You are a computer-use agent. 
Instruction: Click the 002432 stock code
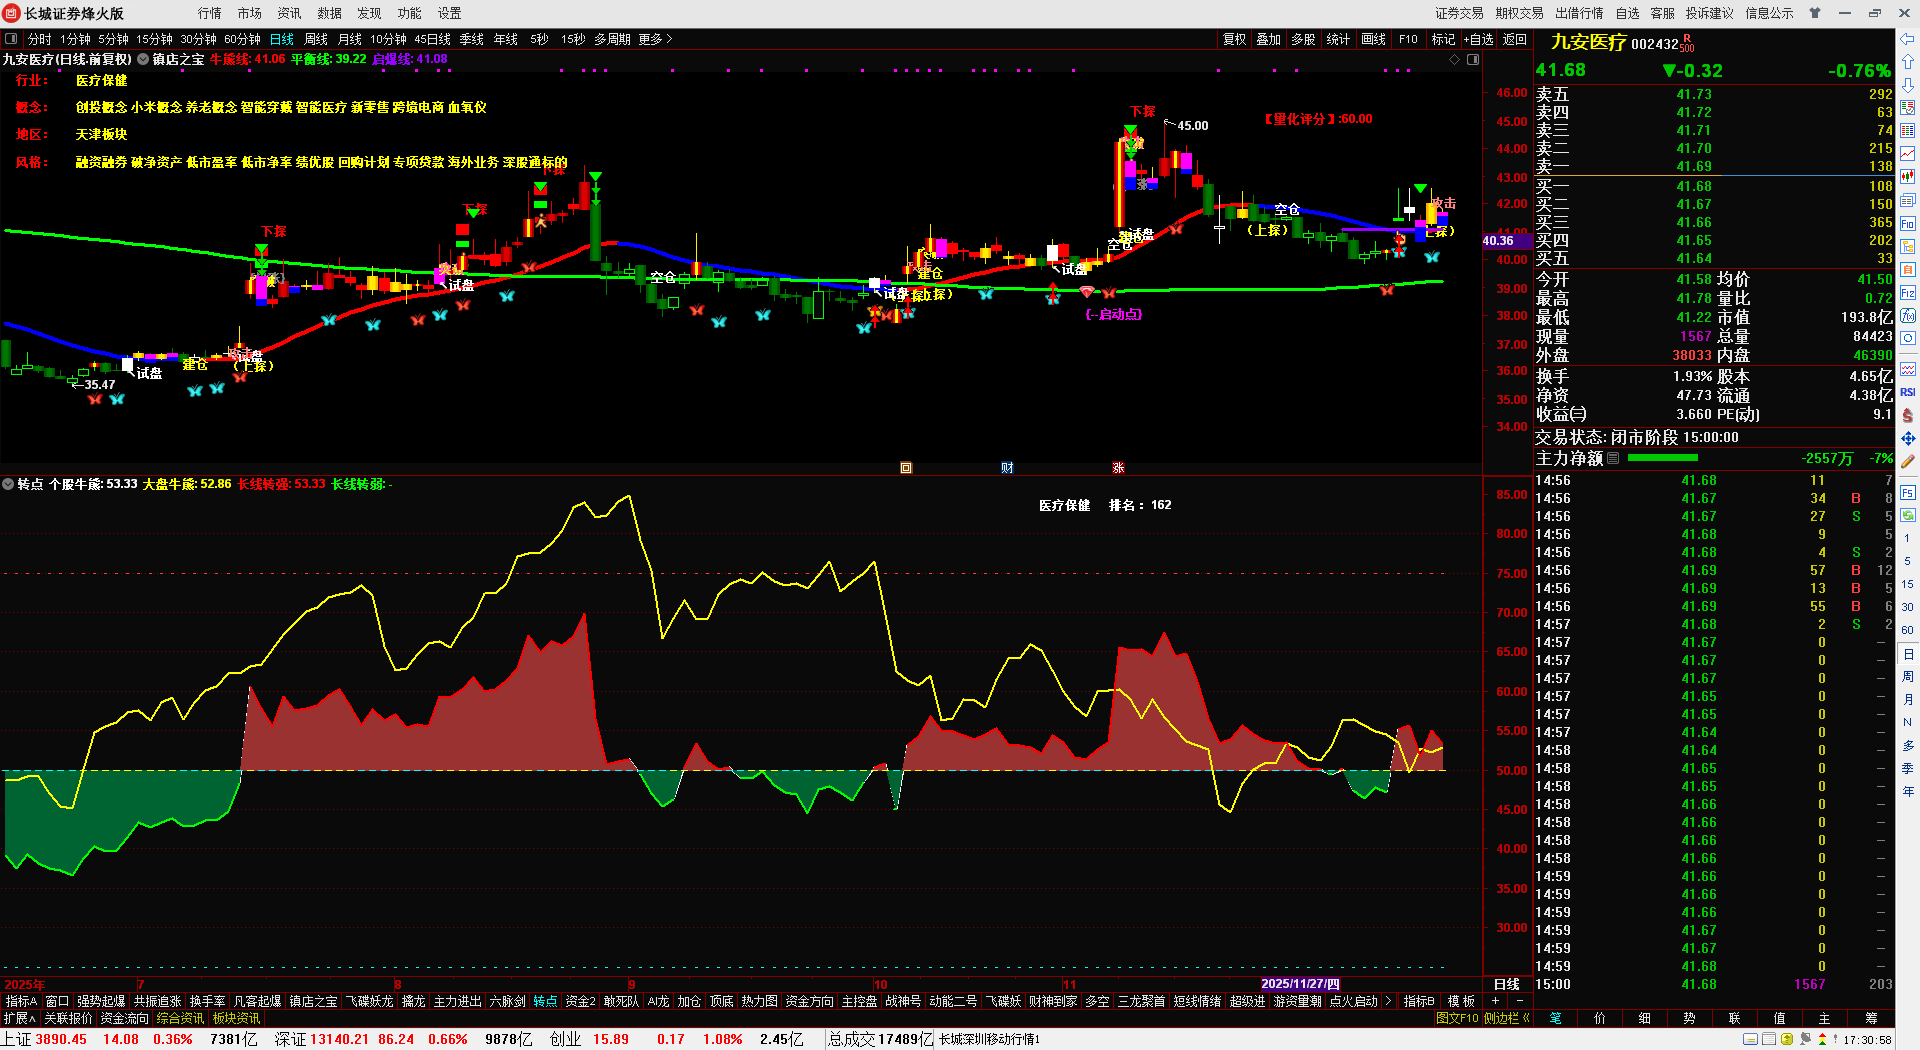[1655, 44]
